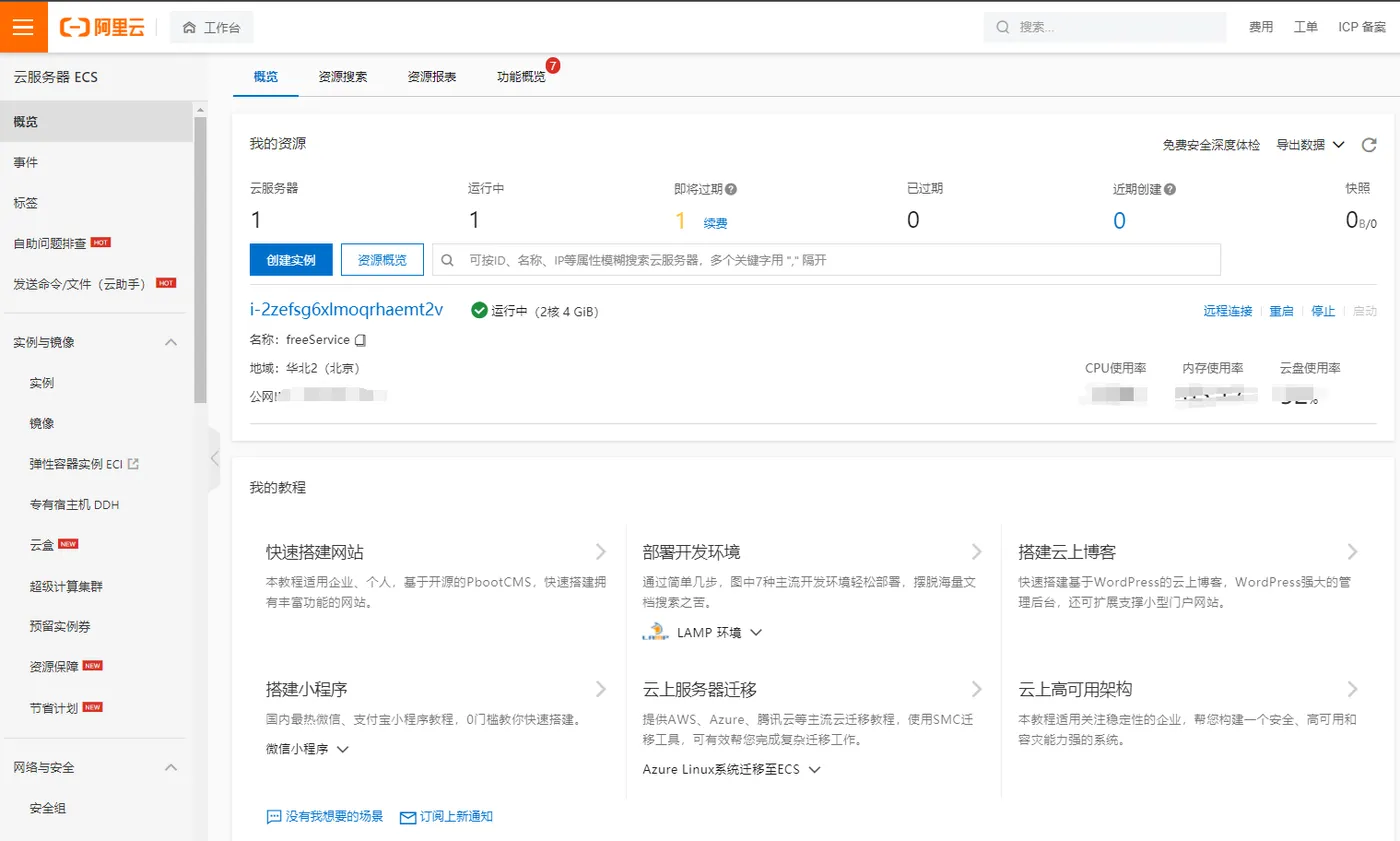Click the Alibaba Cloud logo
Screen dimensions: 1400x841
(103, 27)
